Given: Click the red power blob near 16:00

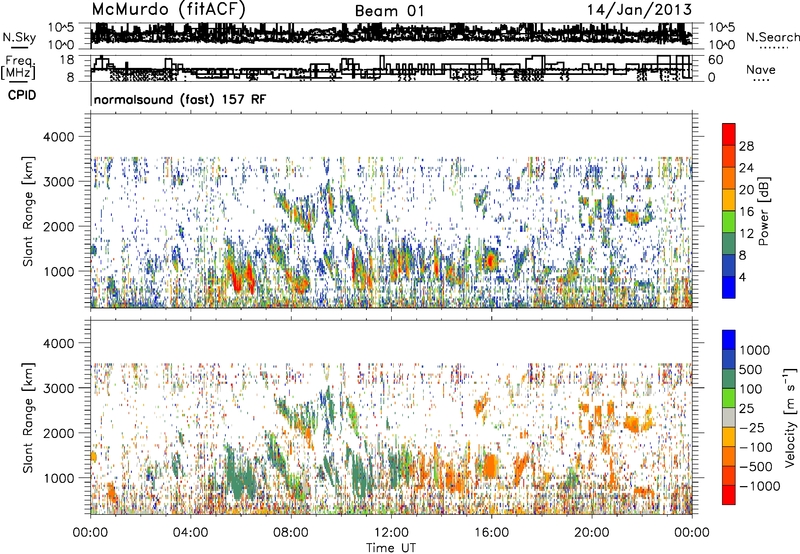Looking at the screenshot, I should [491, 260].
